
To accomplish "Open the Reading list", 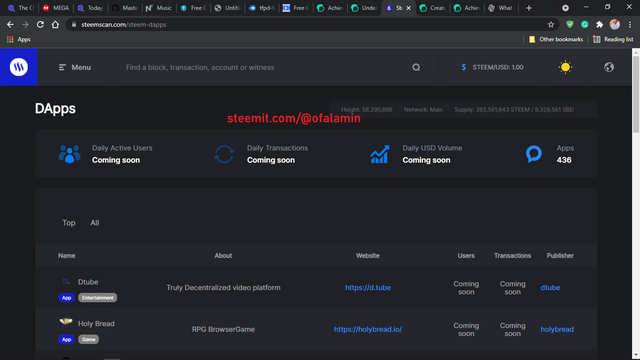I will [x=613, y=40].
